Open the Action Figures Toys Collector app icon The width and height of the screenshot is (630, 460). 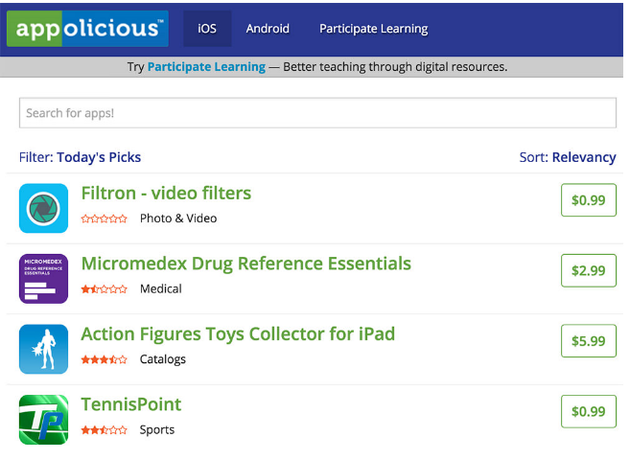43,349
